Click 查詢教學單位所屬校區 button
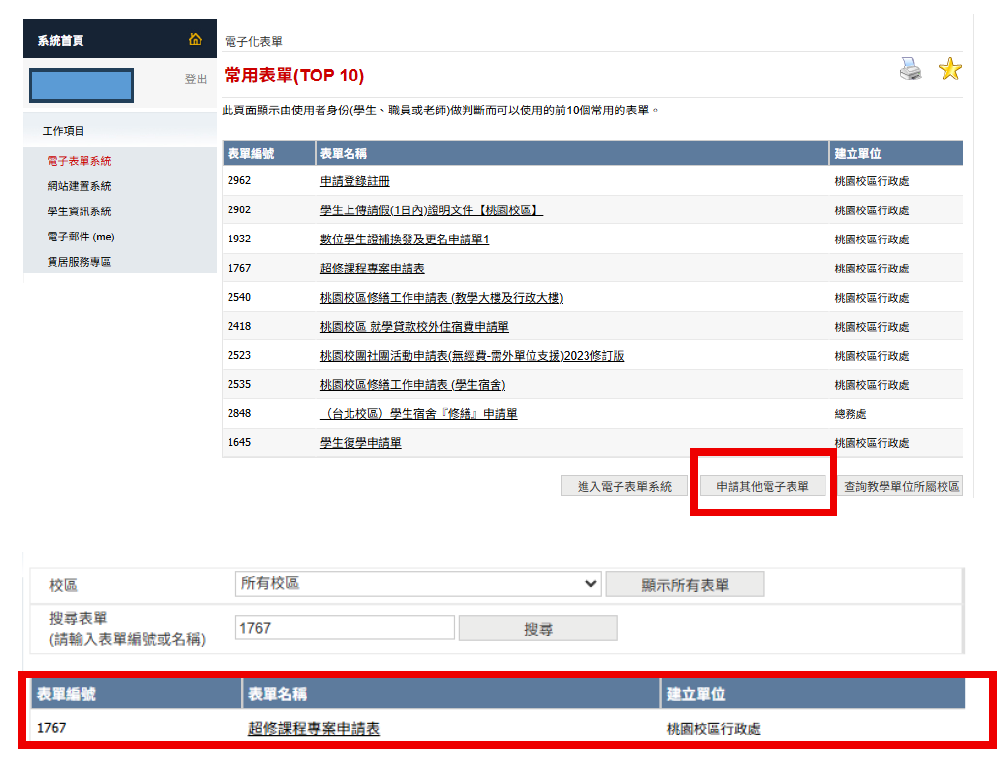1002x771 pixels. [901, 487]
